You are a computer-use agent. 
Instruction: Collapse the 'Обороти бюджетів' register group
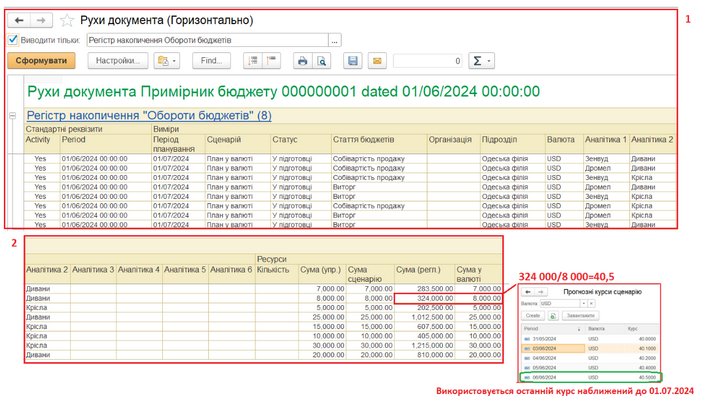click(x=13, y=116)
